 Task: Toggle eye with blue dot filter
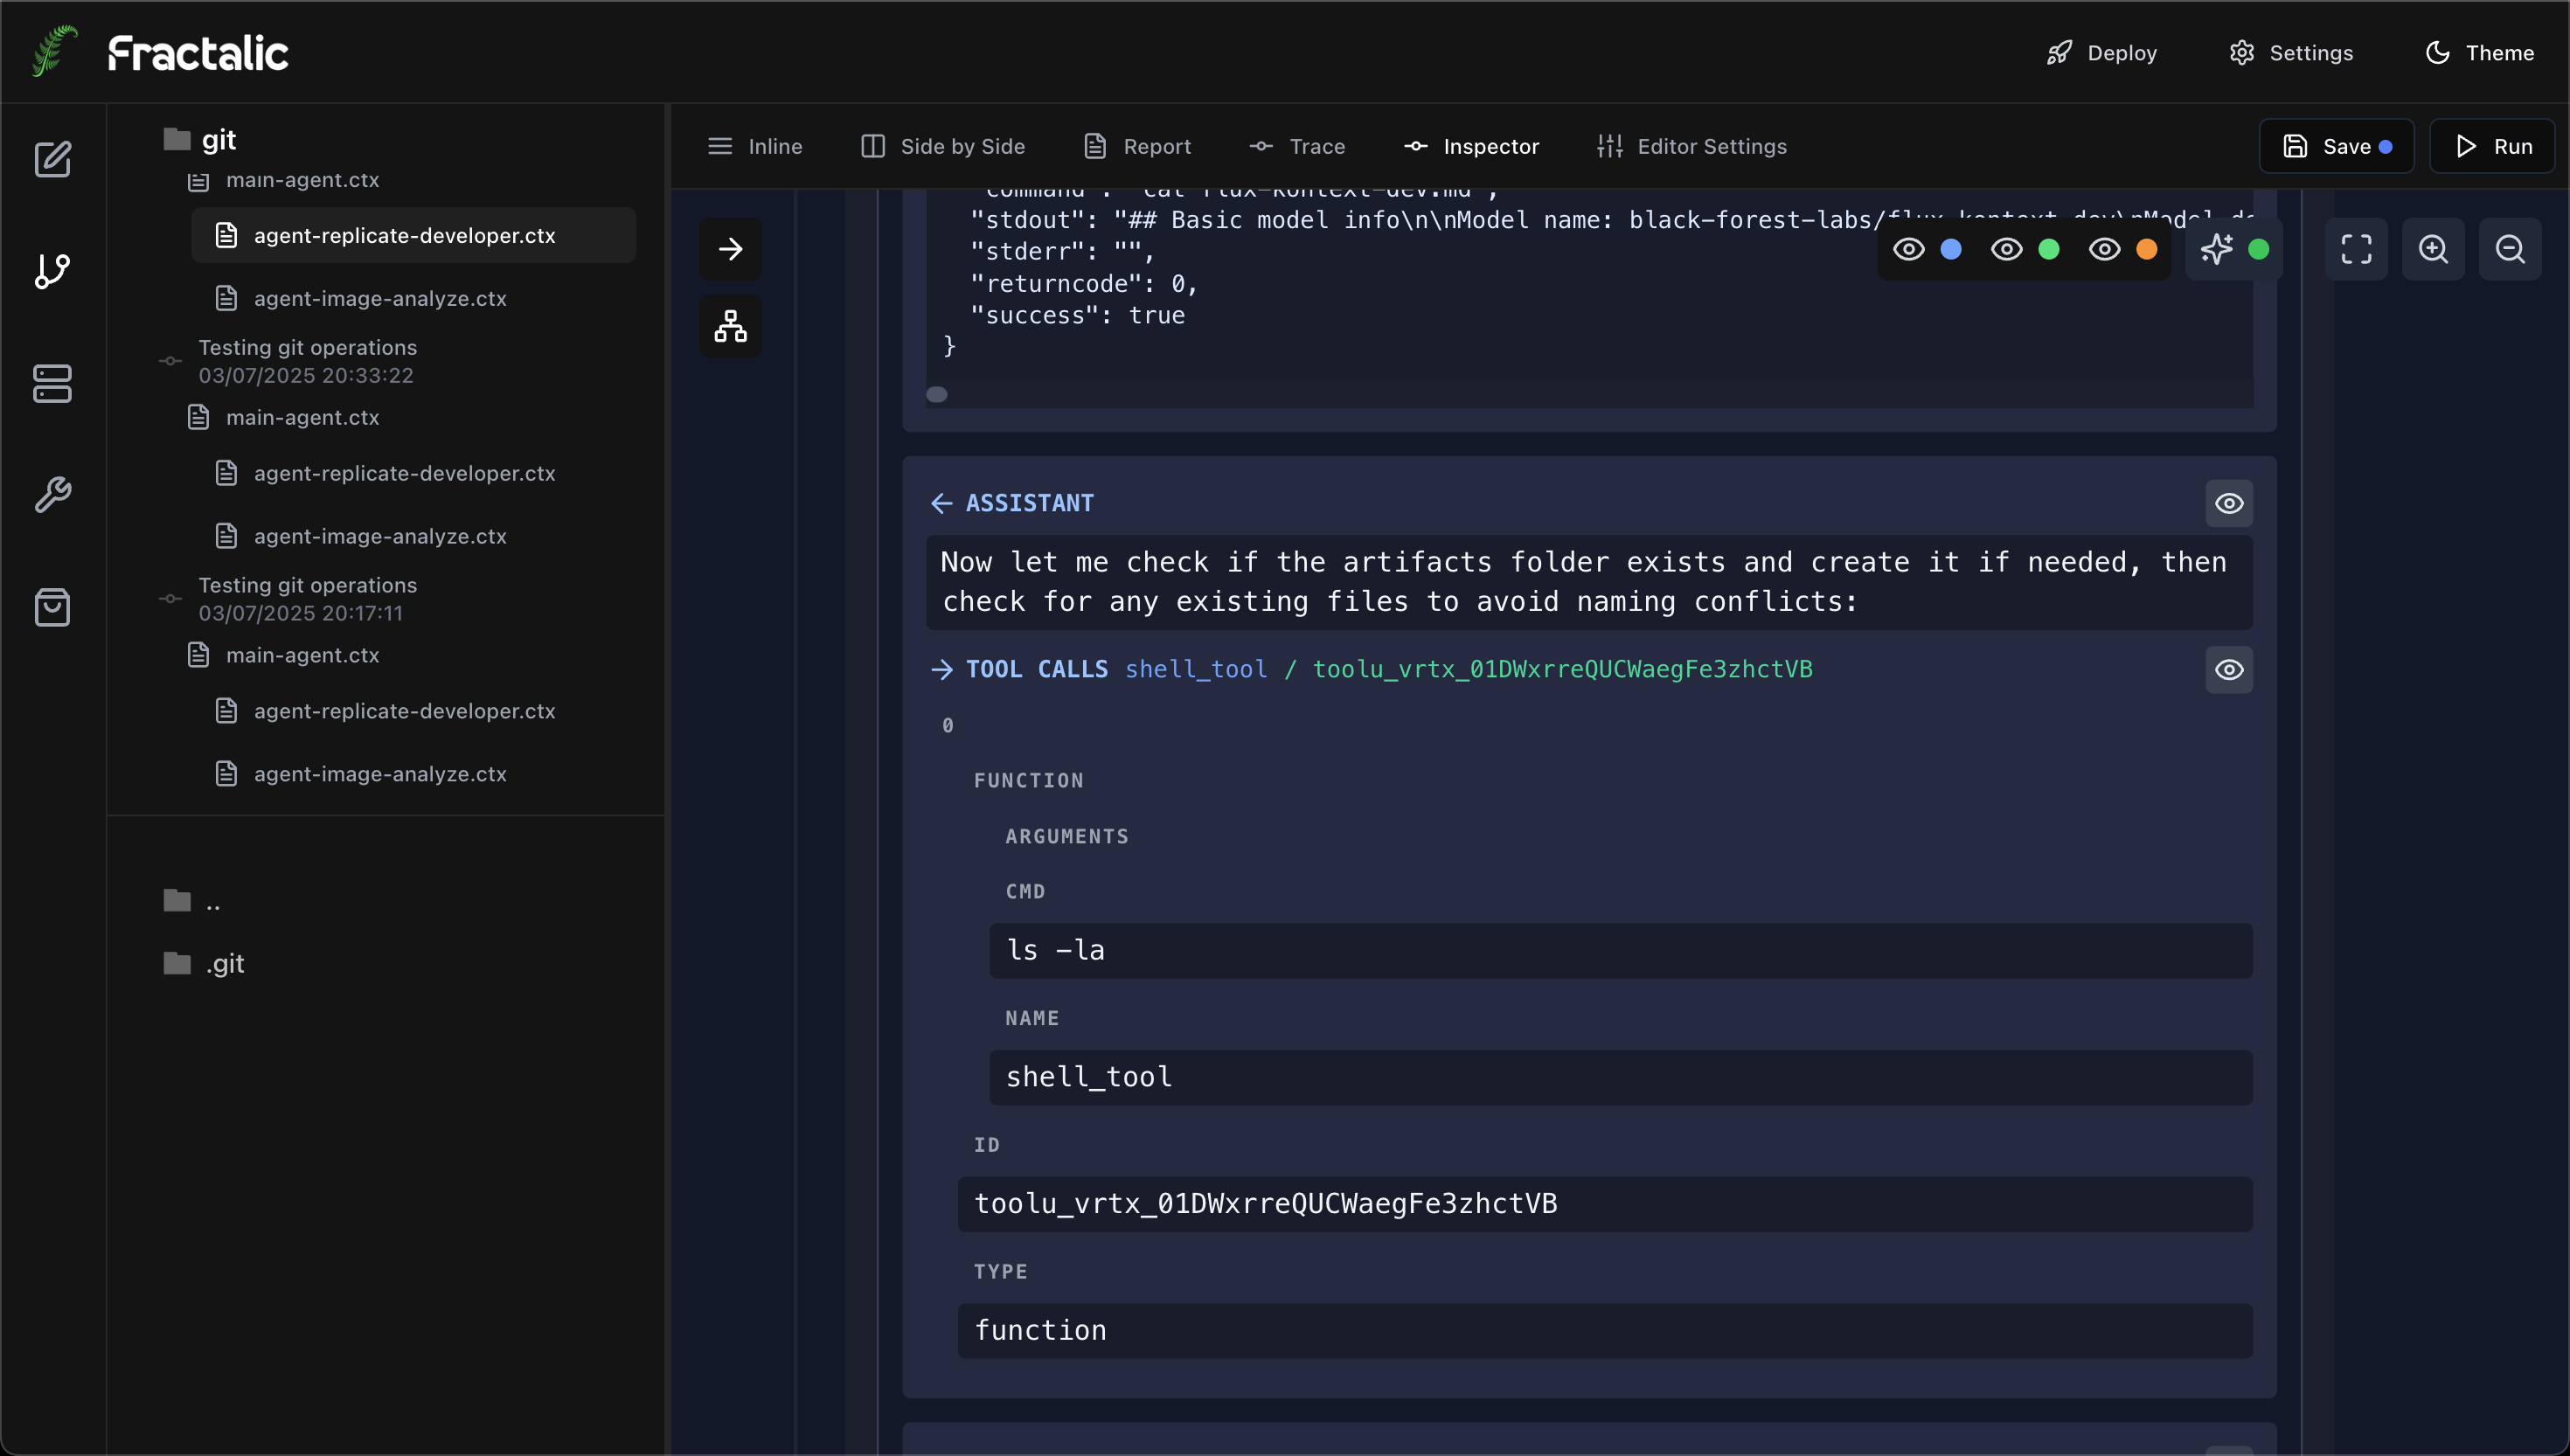1928,249
